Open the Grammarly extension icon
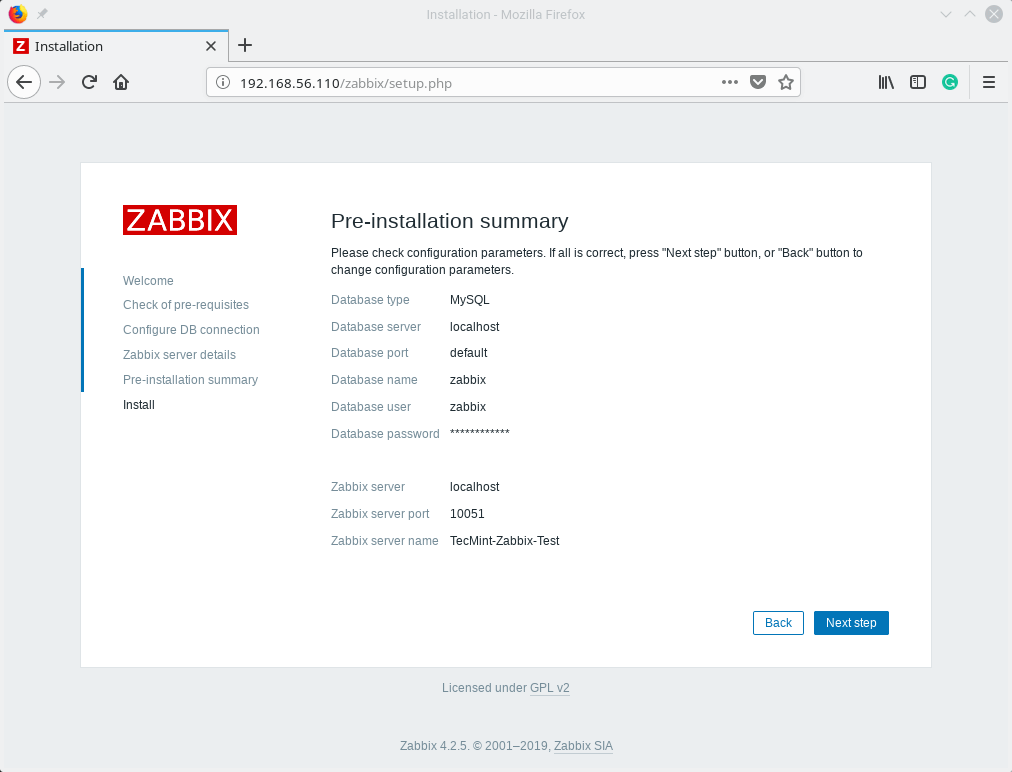This screenshot has width=1012, height=772. point(949,82)
